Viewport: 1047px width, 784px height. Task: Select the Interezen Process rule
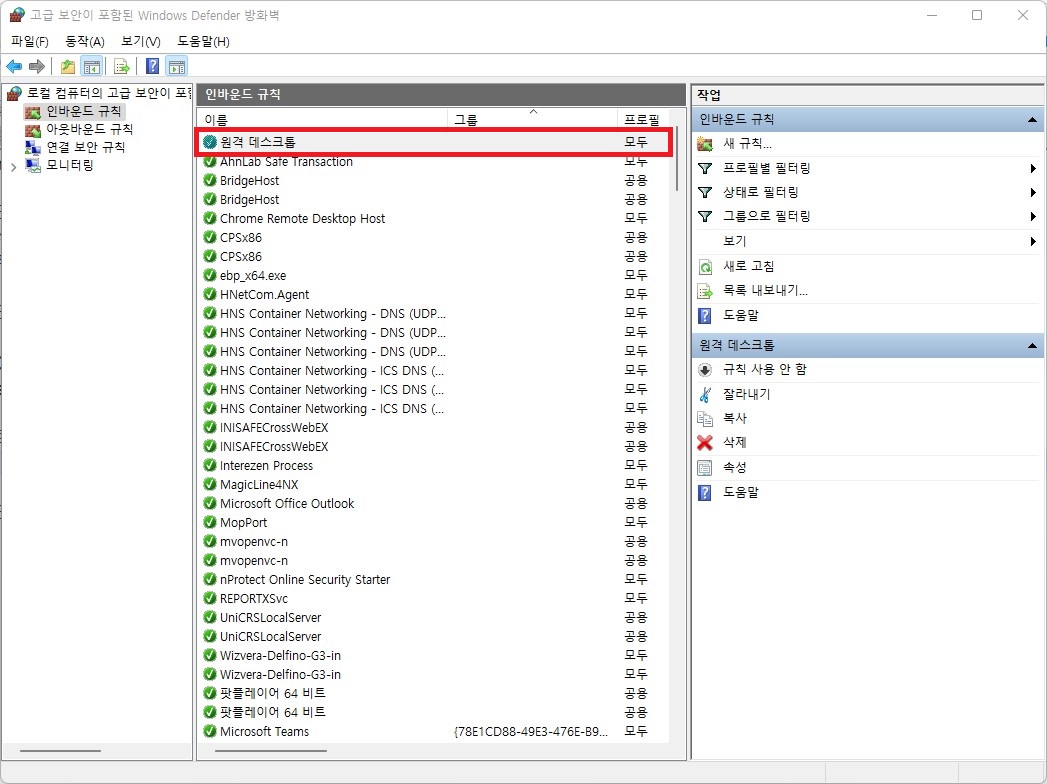pos(434,465)
